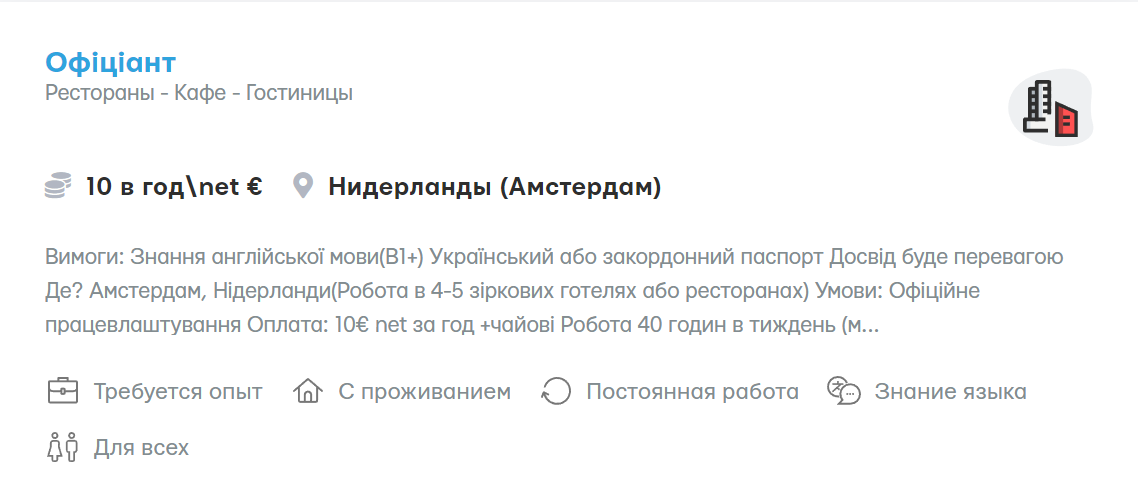This screenshot has height=495, width=1138.
Task: Select the Требуется опыт label
Action: [x=178, y=391]
